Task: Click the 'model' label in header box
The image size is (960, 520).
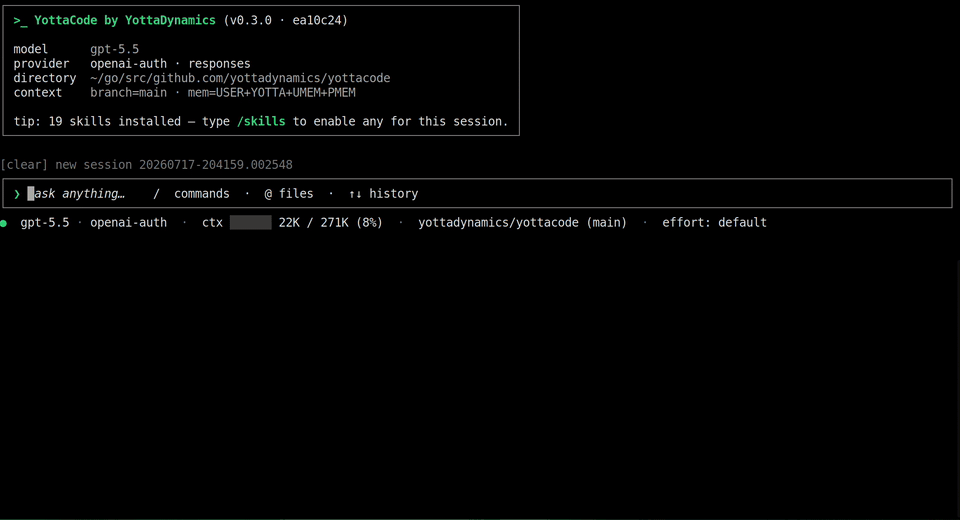Action: [31, 49]
